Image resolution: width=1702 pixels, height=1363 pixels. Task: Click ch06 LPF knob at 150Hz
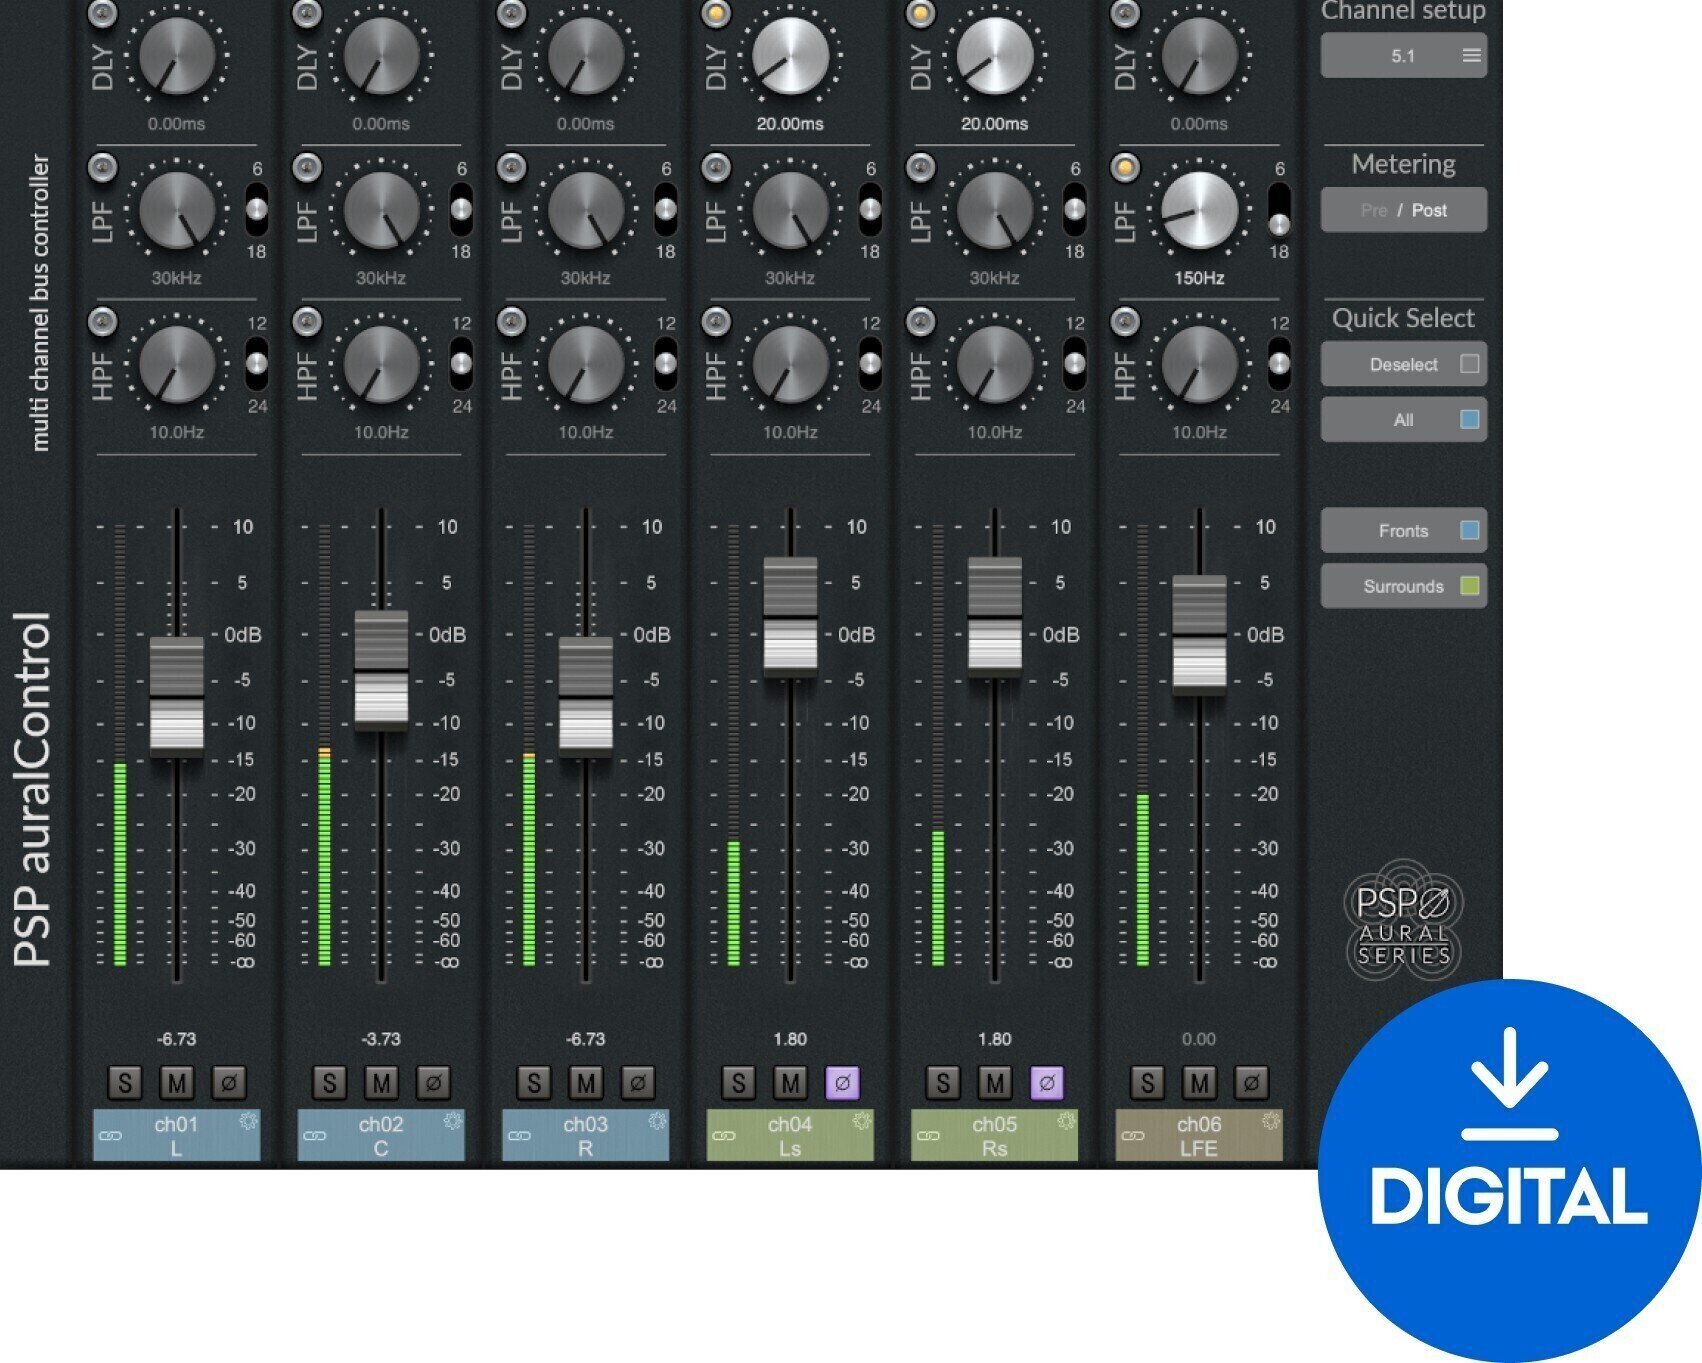coord(1199,210)
